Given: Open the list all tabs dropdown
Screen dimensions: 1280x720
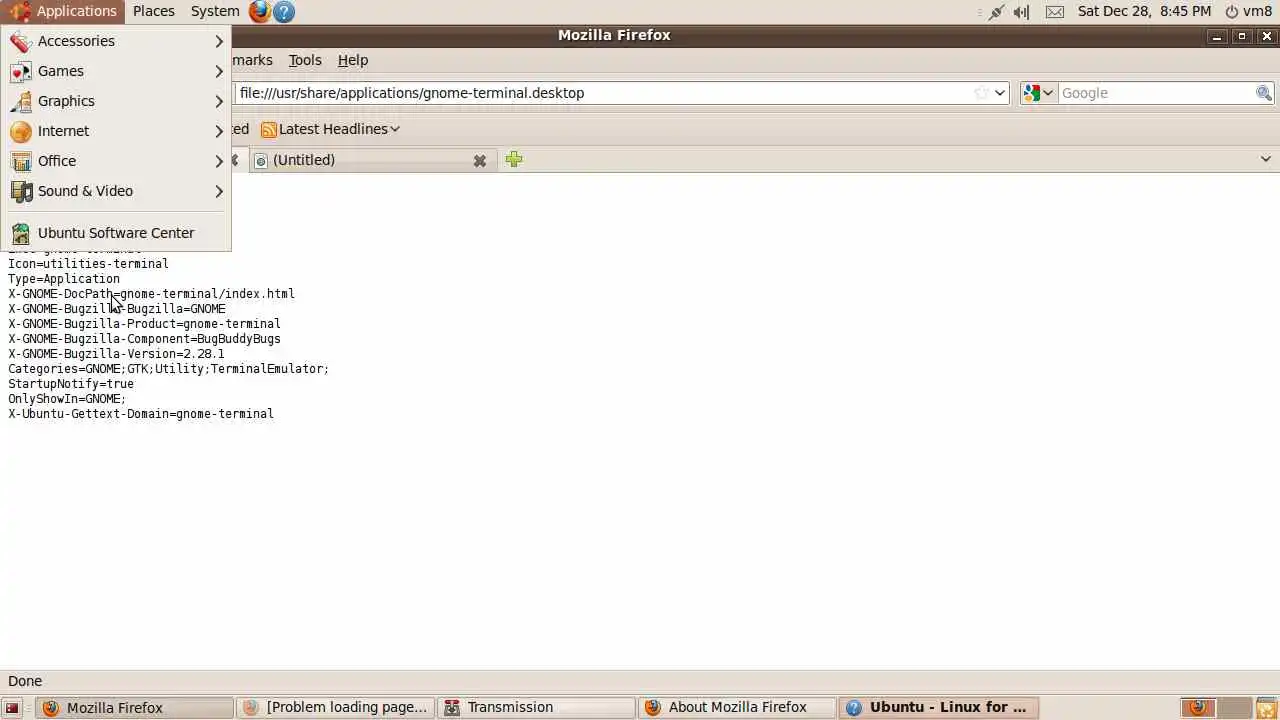Looking at the screenshot, I should point(1265,159).
